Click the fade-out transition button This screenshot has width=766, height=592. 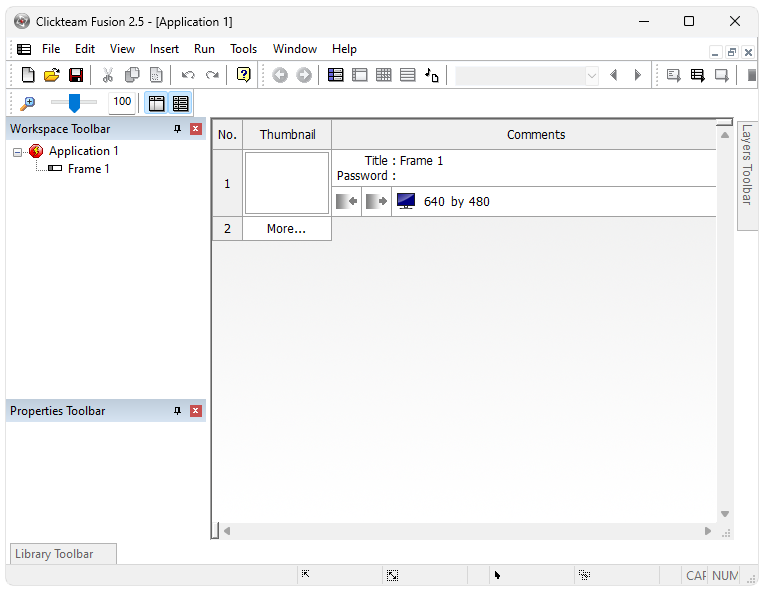point(376,201)
